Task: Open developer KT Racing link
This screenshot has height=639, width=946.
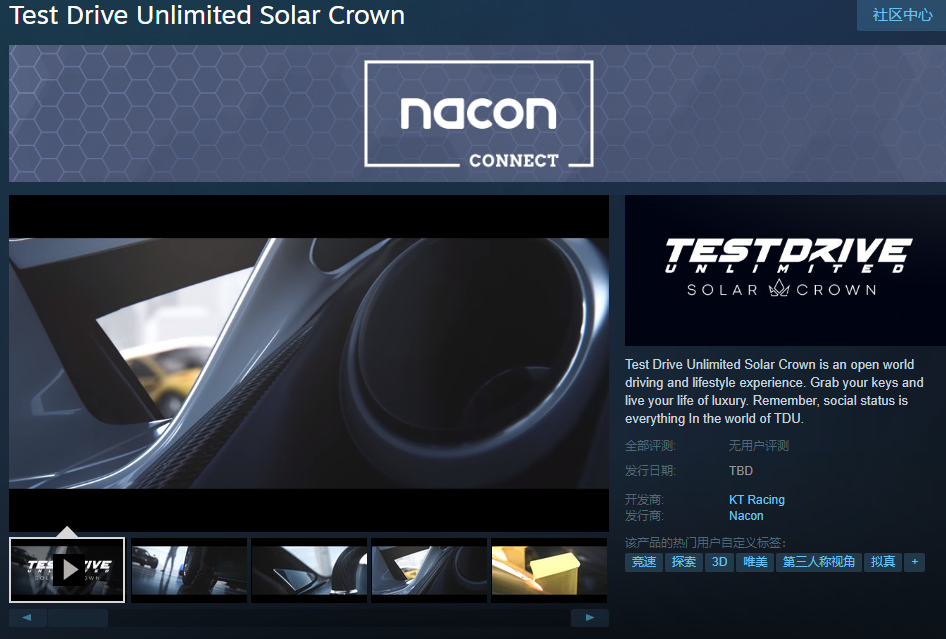Action: click(757, 500)
